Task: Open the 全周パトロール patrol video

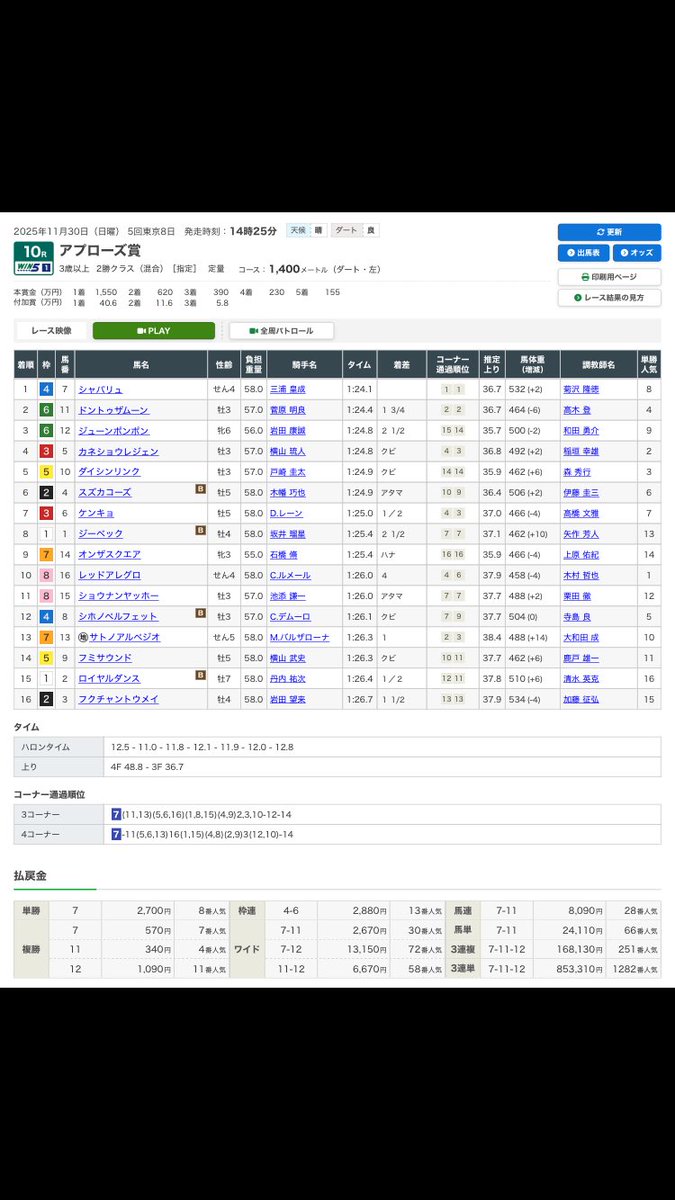Action: click(x=281, y=331)
